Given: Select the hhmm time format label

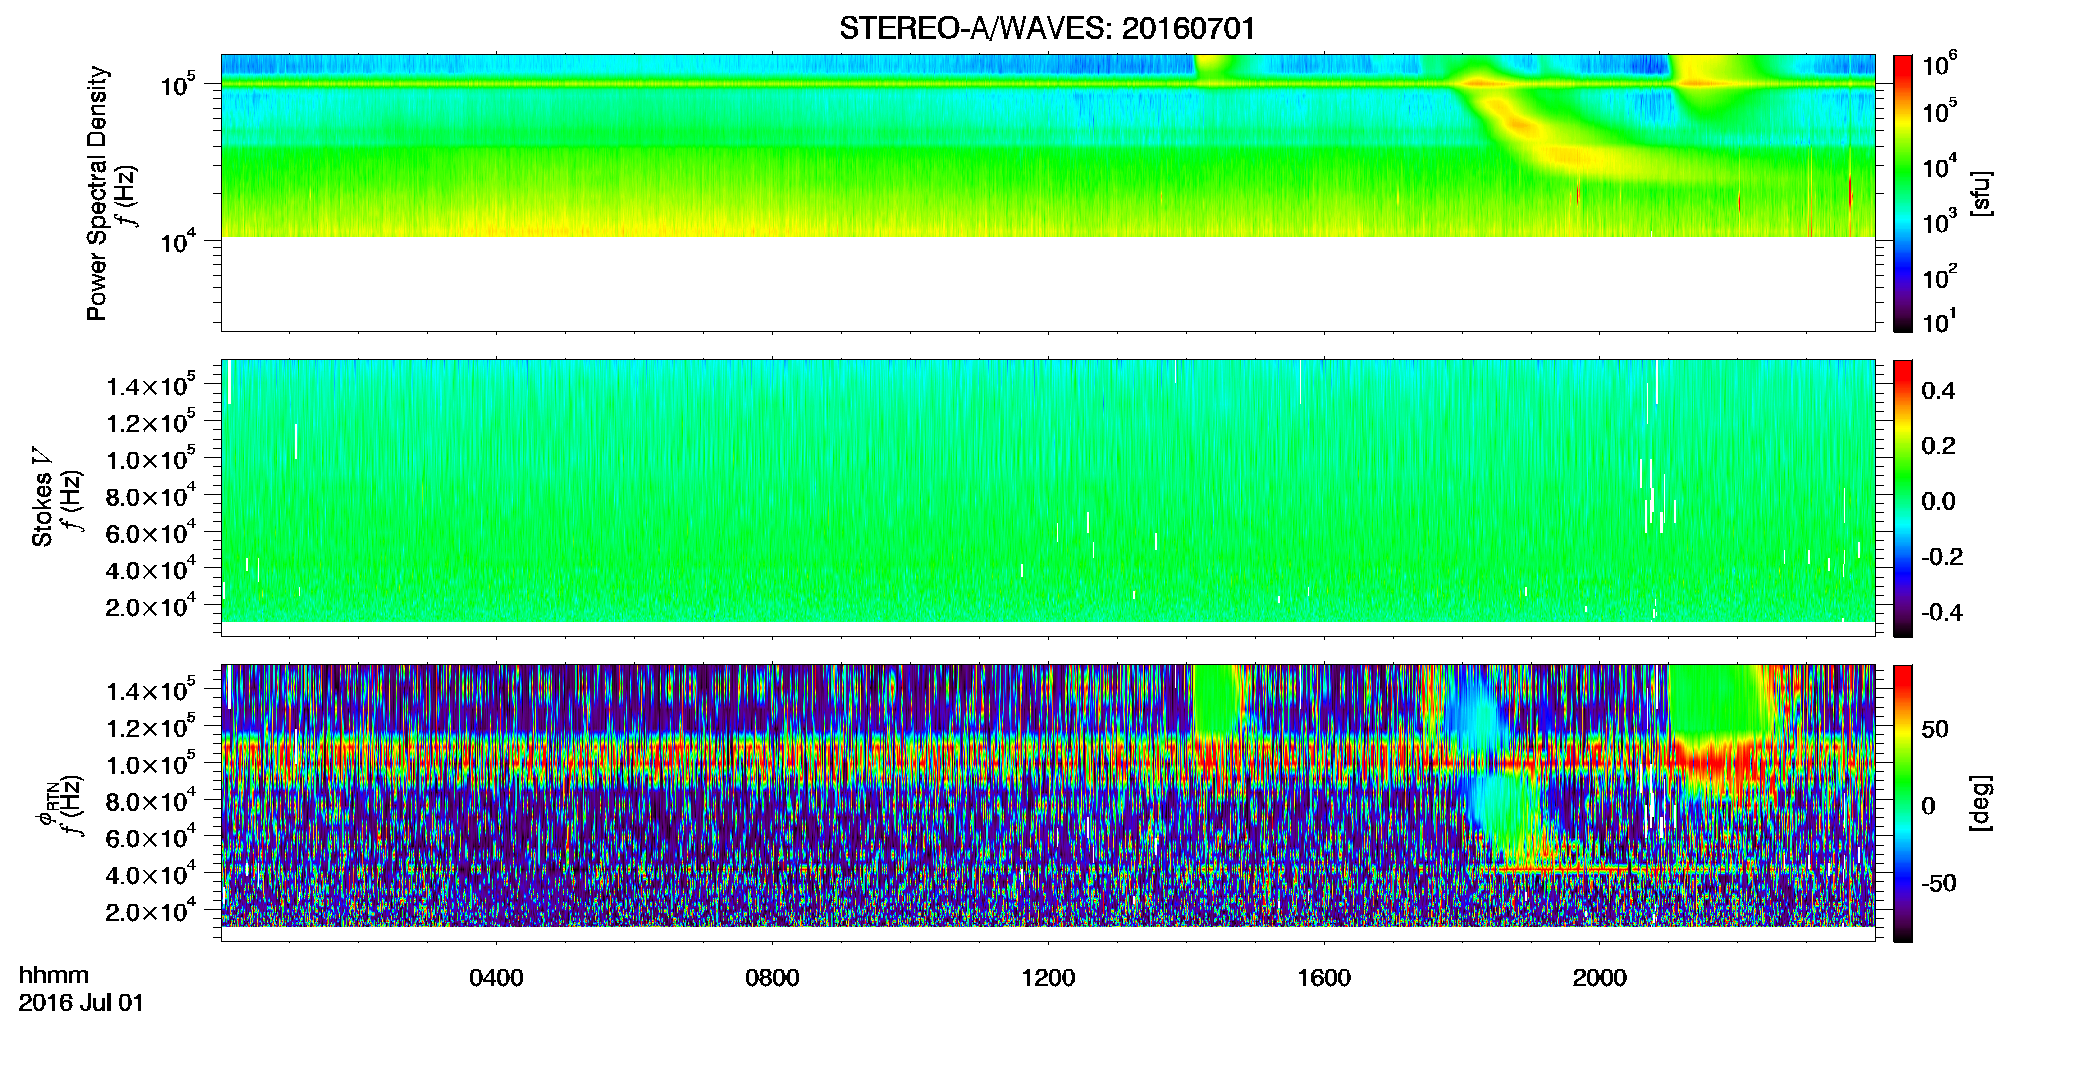Looking at the screenshot, I should point(54,976).
